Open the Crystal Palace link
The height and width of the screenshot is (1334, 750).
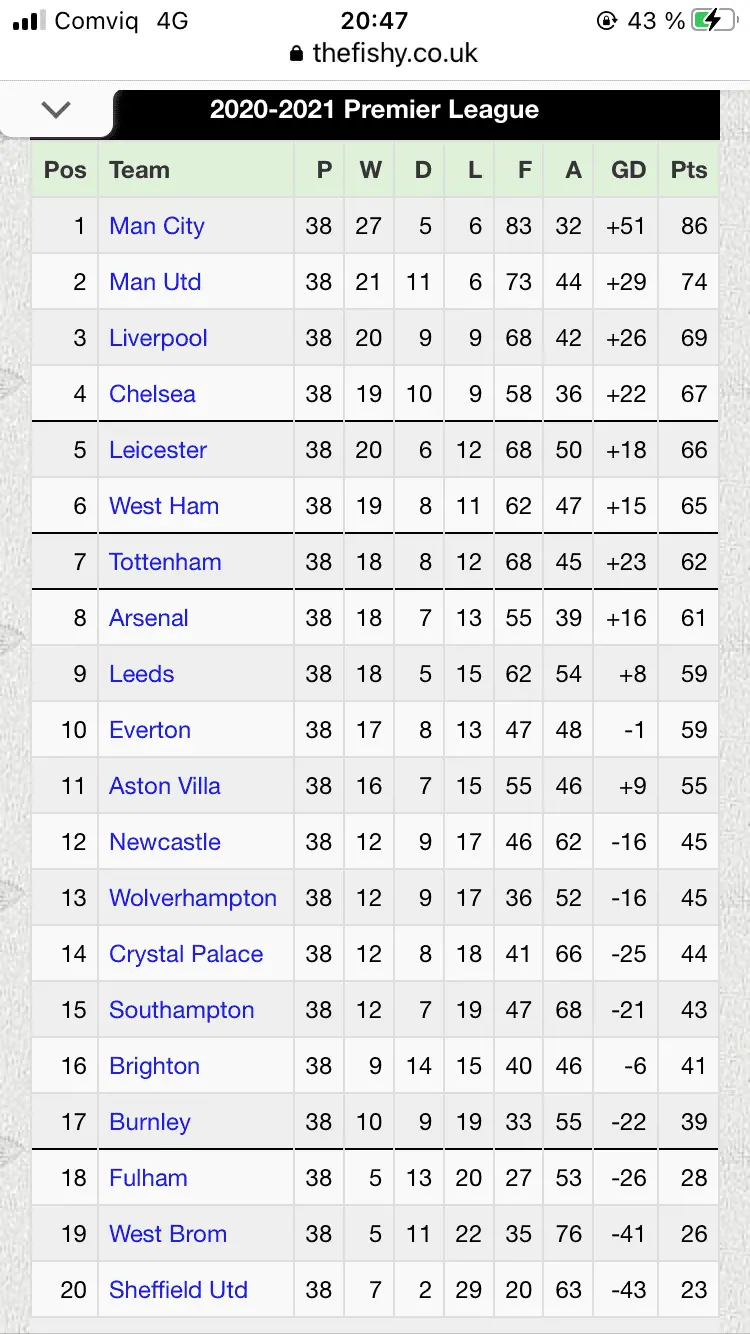tap(186, 954)
